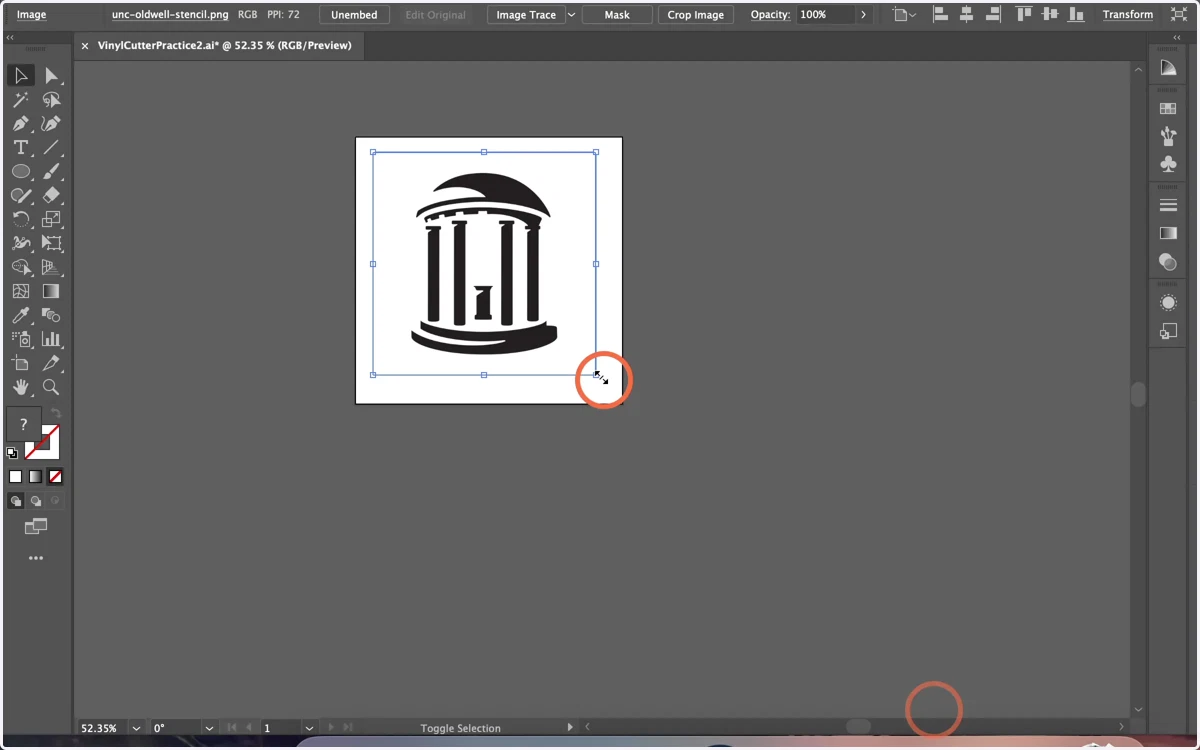The height and width of the screenshot is (750, 1200).
Task: Open artboard number dropdown
Action: tap(309, 728)
